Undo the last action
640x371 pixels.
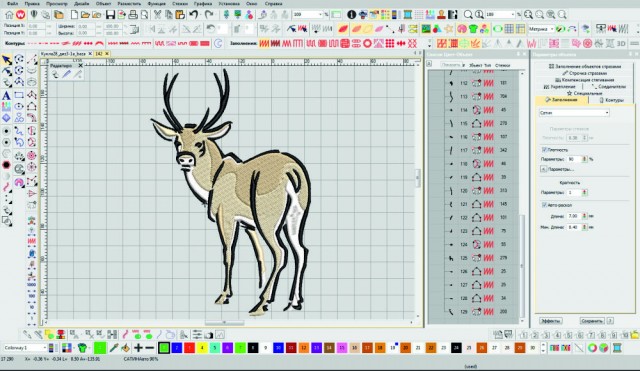[193, 15]
